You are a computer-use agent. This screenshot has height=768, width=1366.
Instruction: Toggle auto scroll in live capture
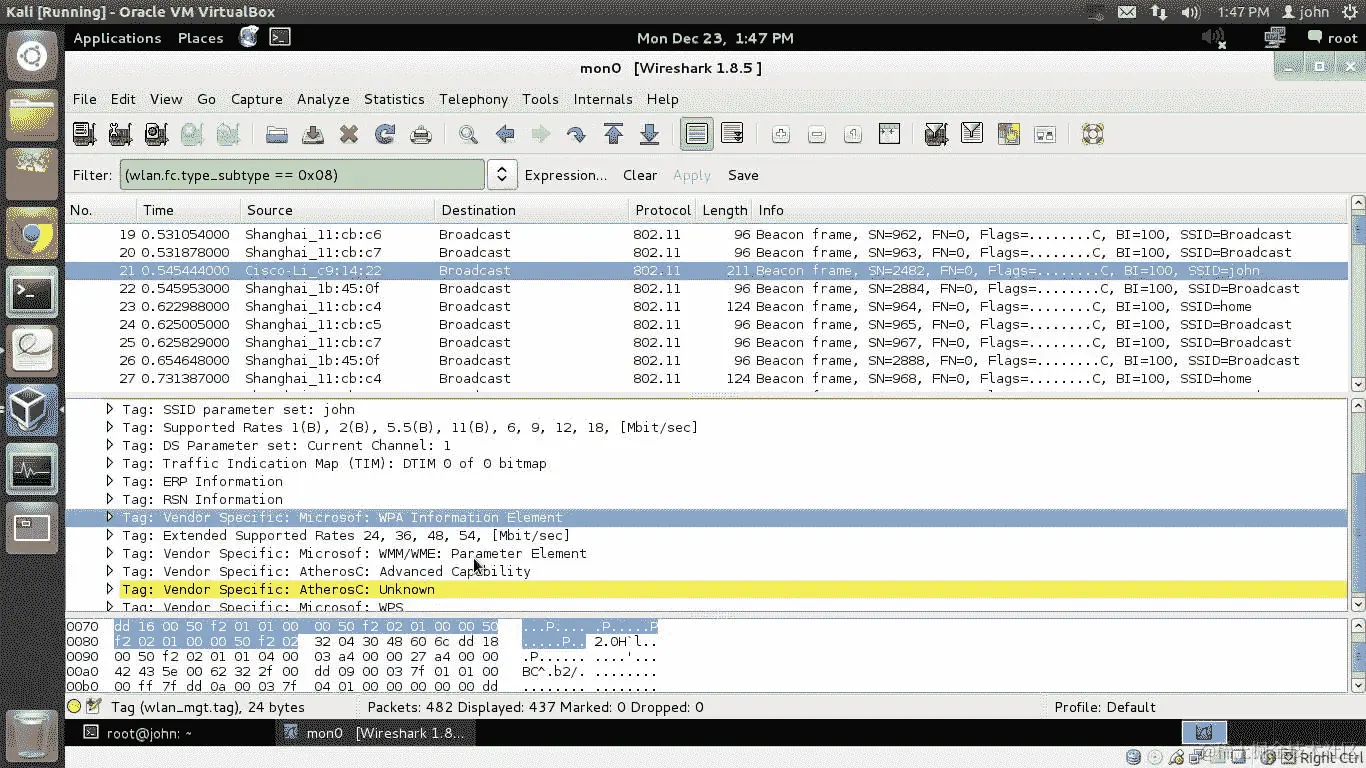click(733, 134)
